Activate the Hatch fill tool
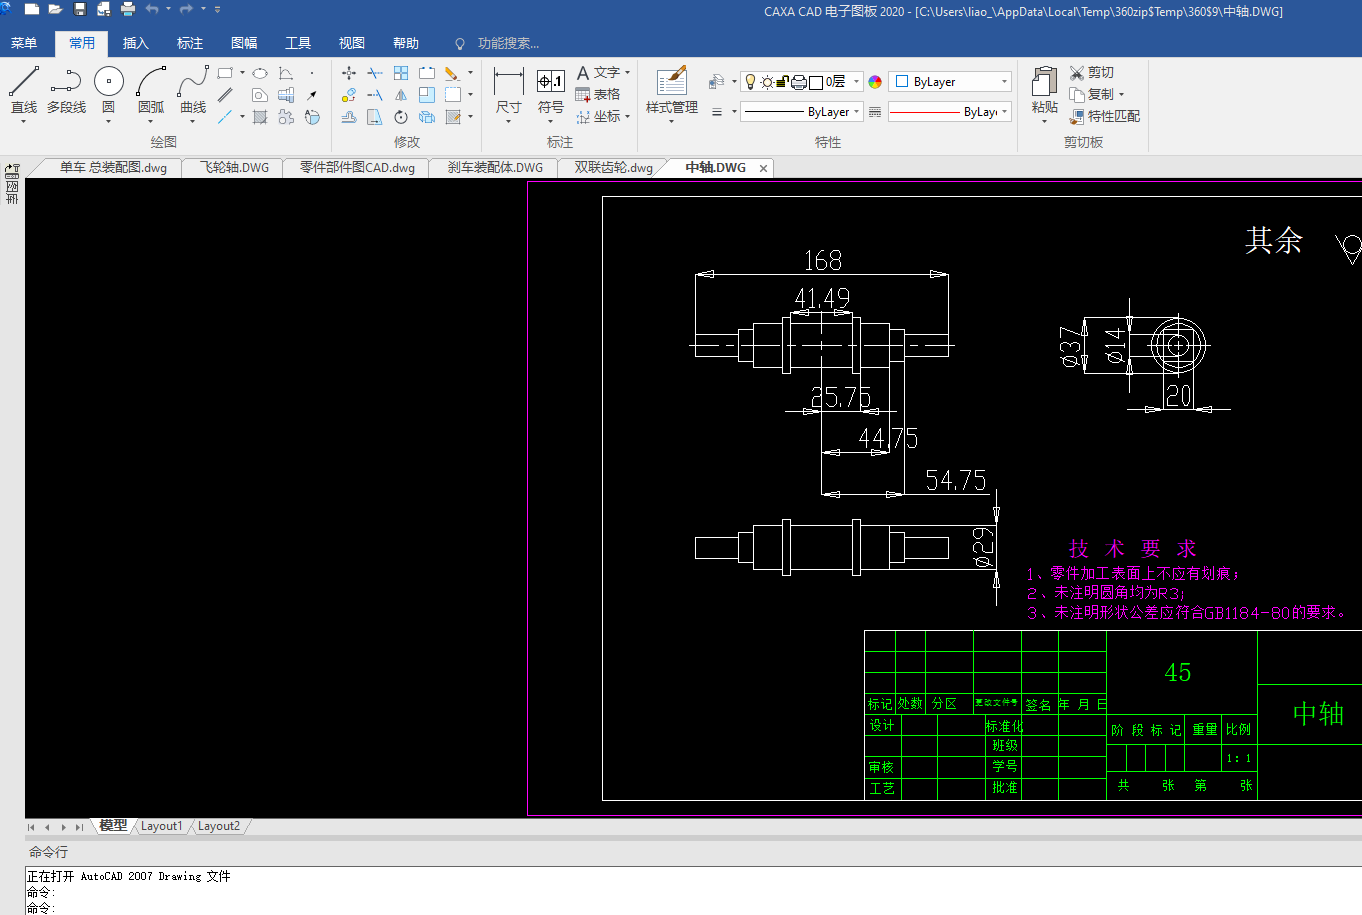1362x915 pixels. pyautogui.click(x=260, y=117)
